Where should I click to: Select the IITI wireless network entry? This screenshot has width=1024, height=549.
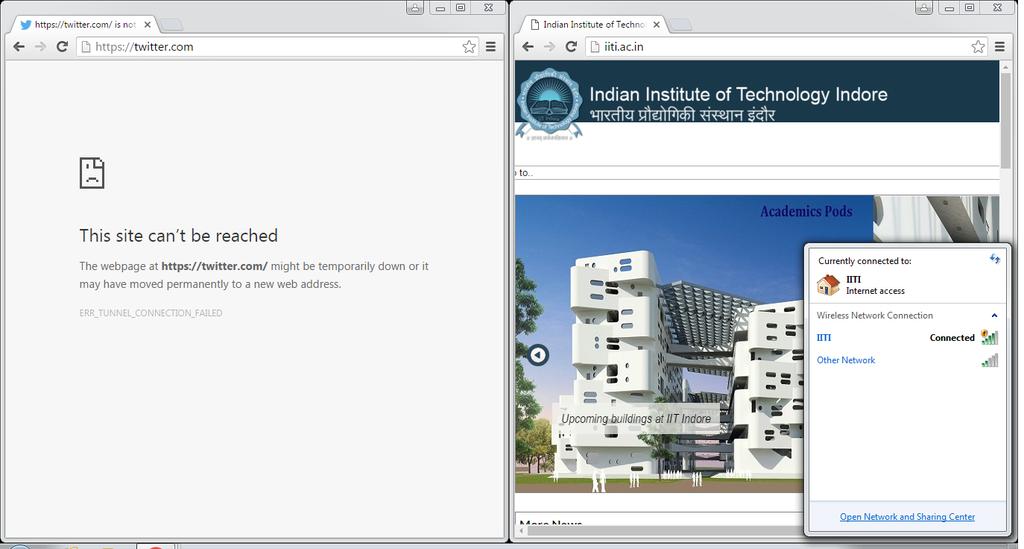point(907,337)
